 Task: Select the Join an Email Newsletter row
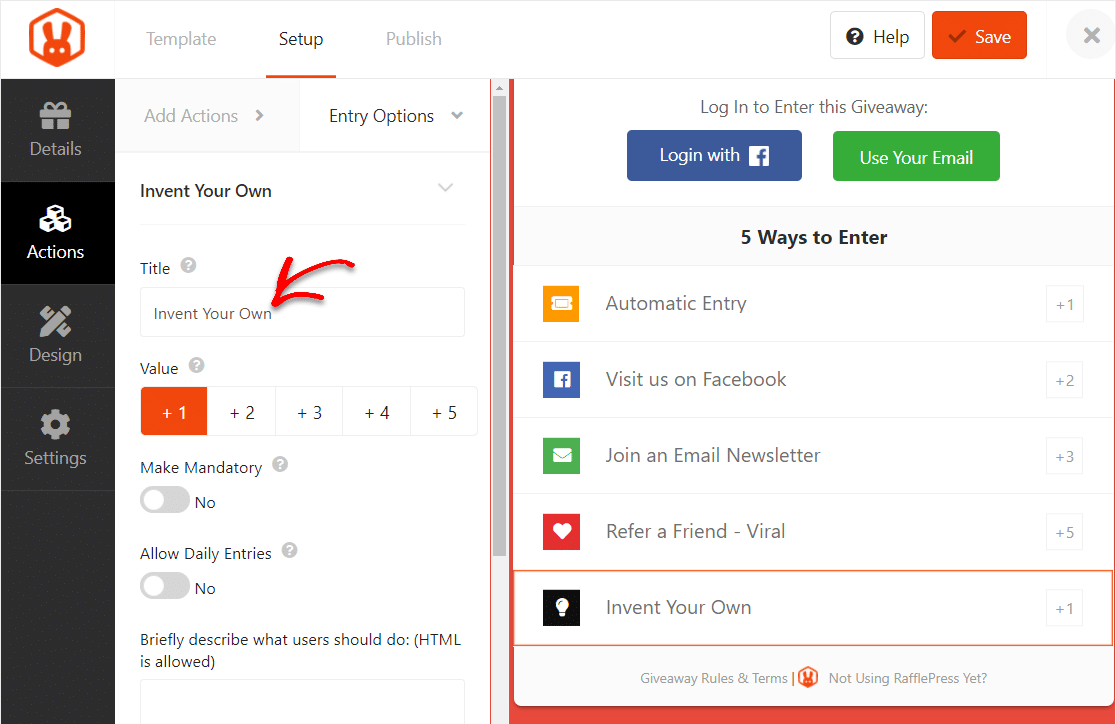click(x=813, y=456)
